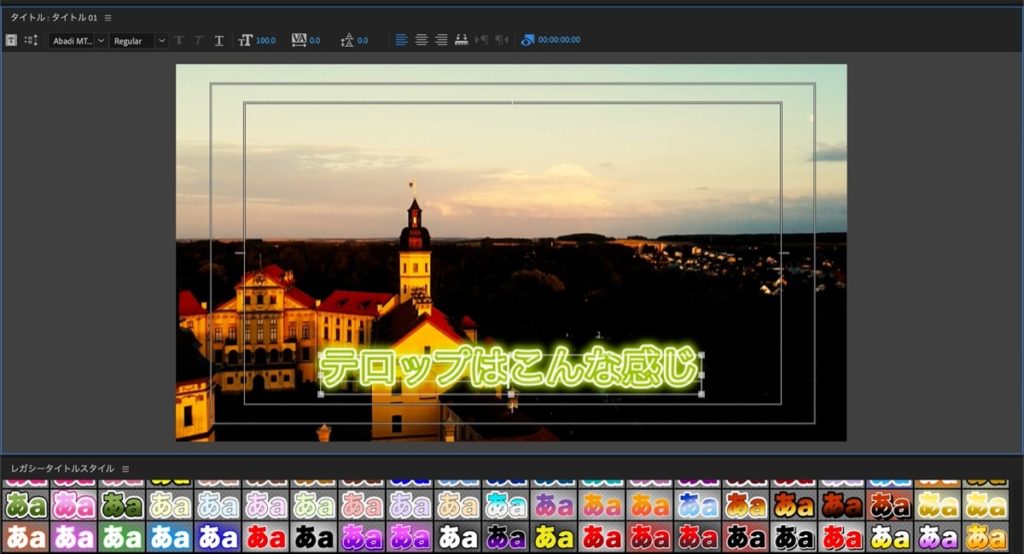
Task: Toggle the Show Background Video icon
Action: tap(527, 40)
